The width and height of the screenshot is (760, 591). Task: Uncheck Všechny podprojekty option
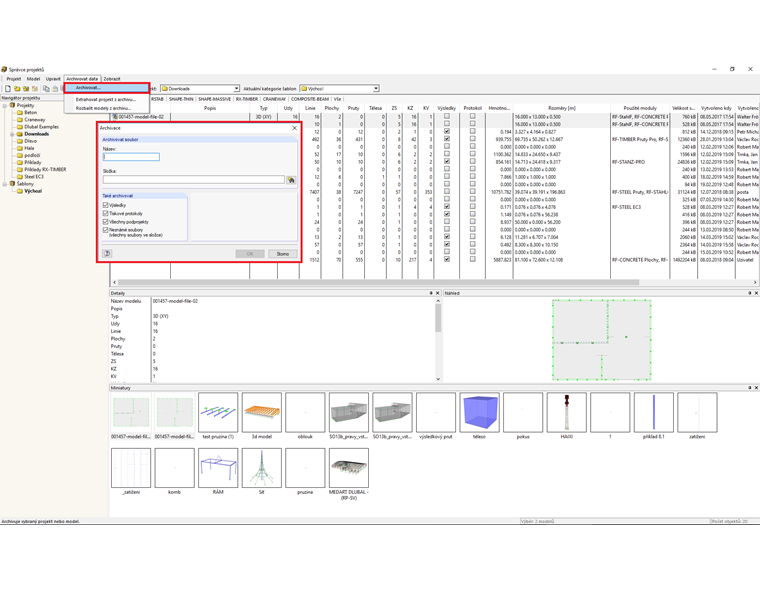coord(106,222)
